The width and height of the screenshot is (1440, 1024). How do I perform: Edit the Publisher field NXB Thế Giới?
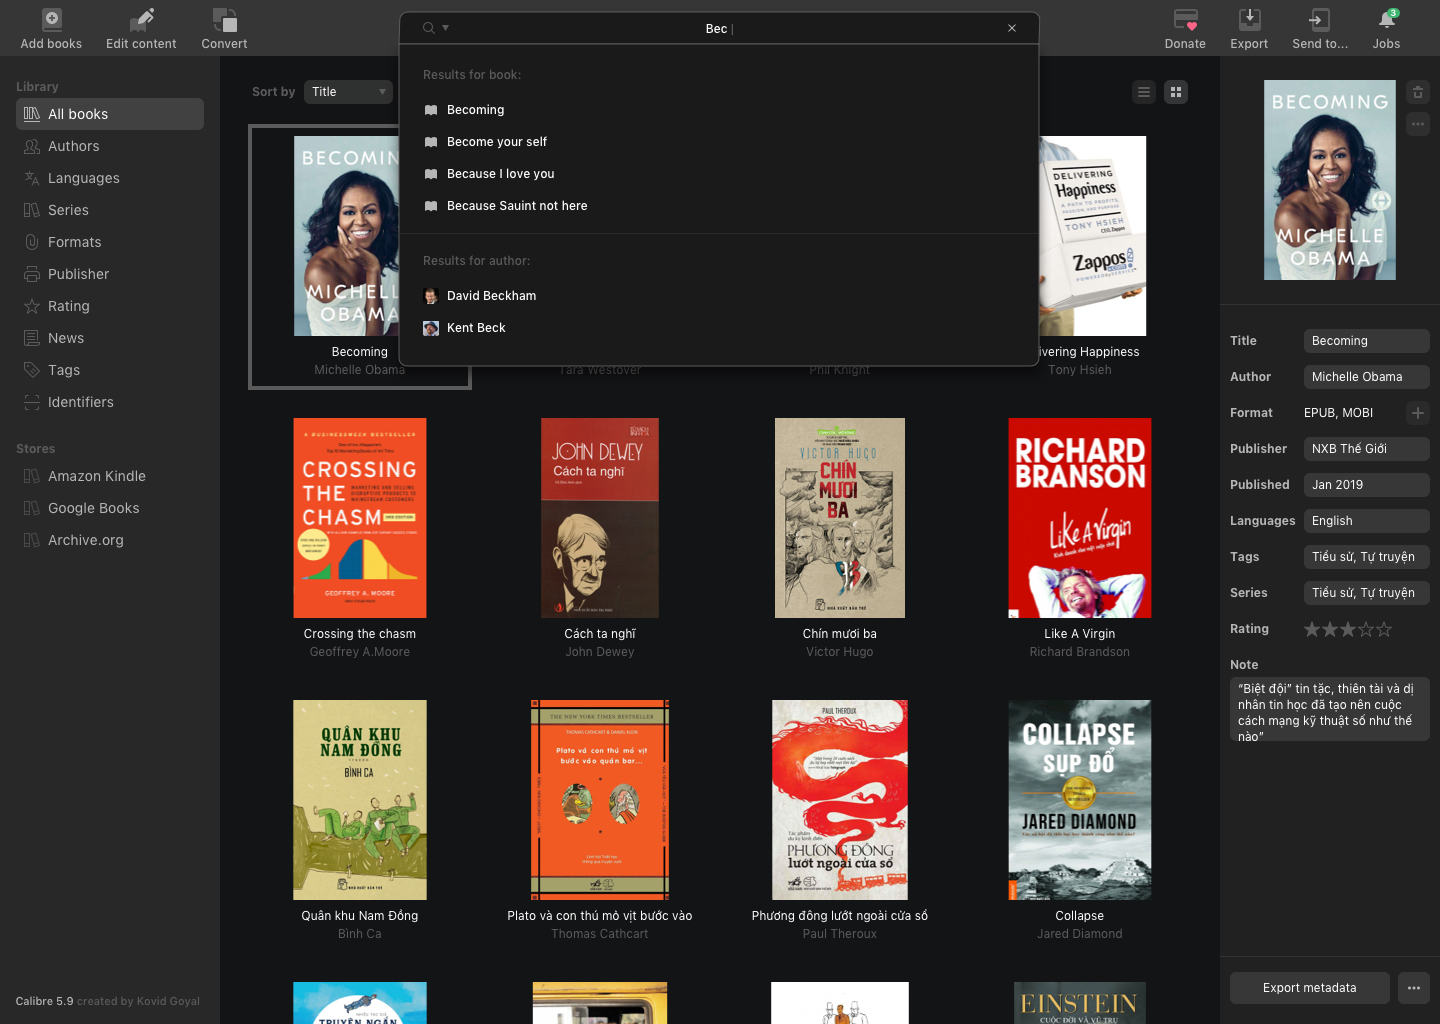[1367, 449]
